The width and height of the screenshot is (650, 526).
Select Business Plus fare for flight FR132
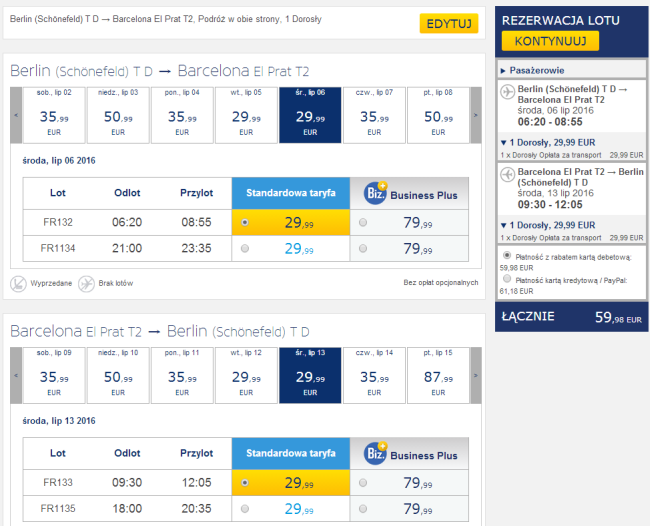pos(363,223)
